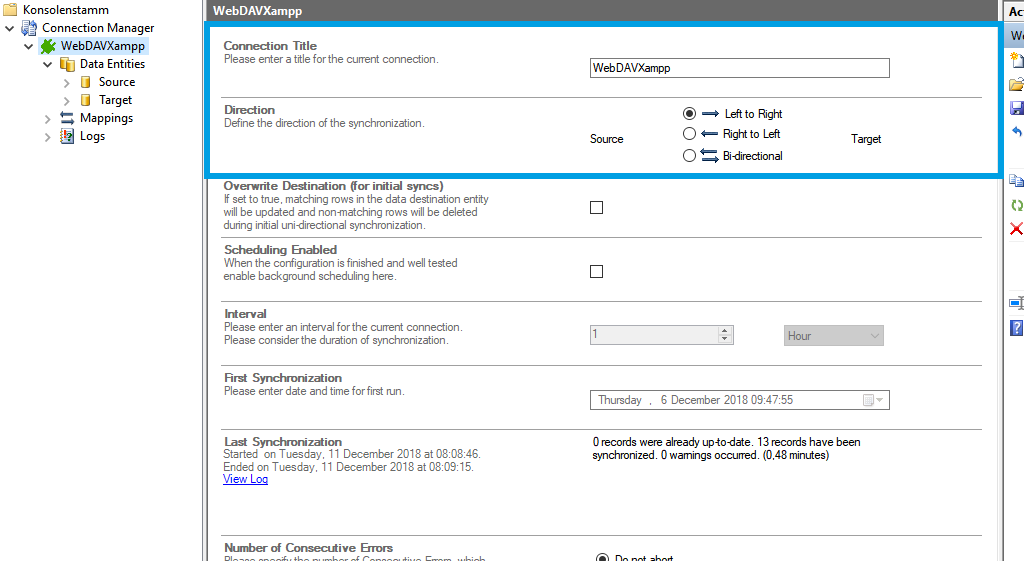Open the Hour interval unit dropdown

pos(833,336)
